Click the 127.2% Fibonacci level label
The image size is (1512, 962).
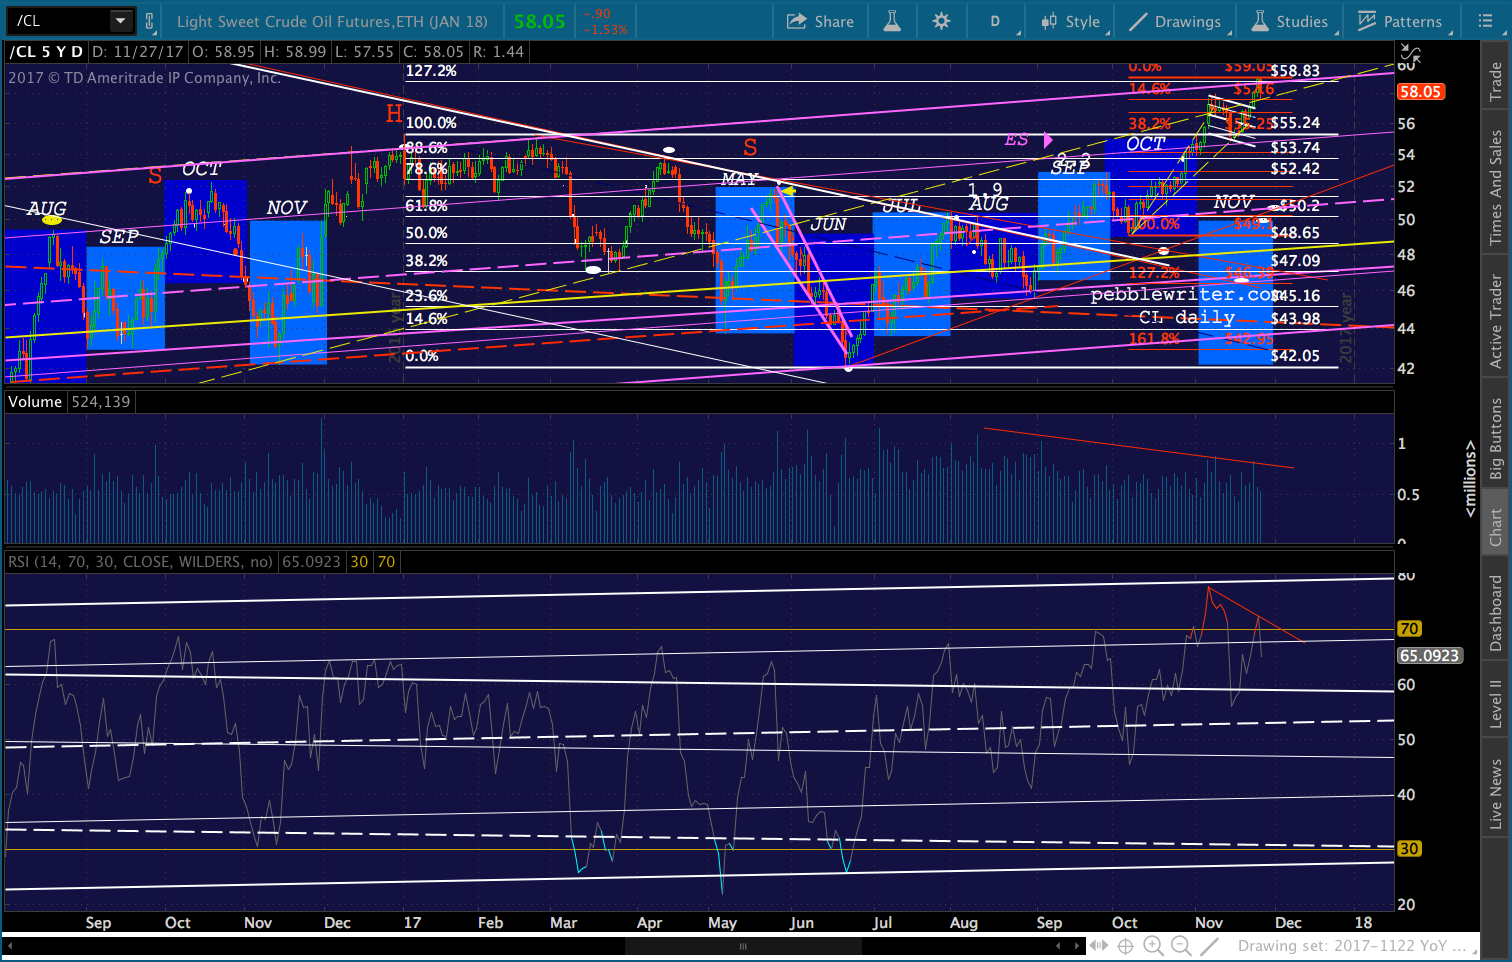pyautogui.click(x=431, y=71)
